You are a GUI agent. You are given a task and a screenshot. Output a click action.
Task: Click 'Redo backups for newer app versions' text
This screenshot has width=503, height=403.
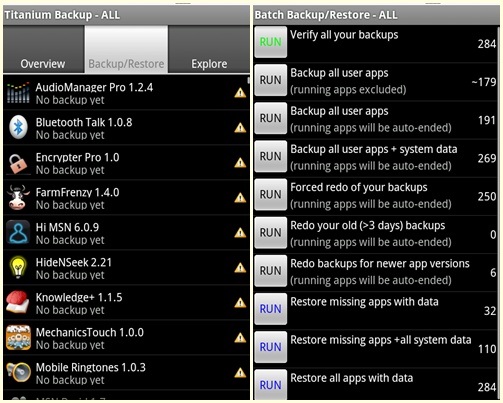[x=380, y=264]
